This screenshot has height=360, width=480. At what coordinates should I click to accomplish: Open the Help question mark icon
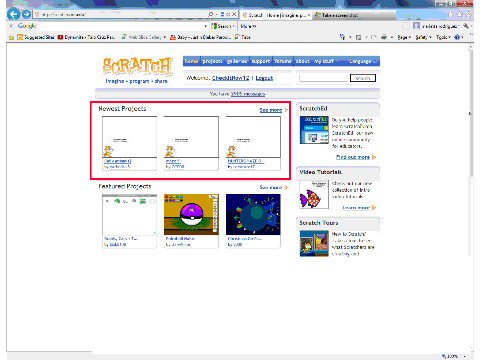(457, 37)
